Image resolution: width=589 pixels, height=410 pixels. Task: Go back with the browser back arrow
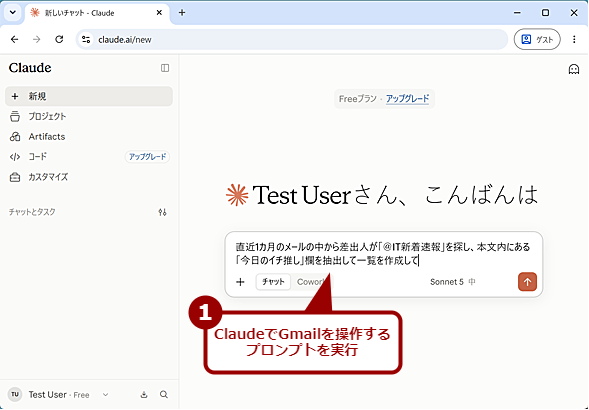pyautogui.click(x=15, y=39)
